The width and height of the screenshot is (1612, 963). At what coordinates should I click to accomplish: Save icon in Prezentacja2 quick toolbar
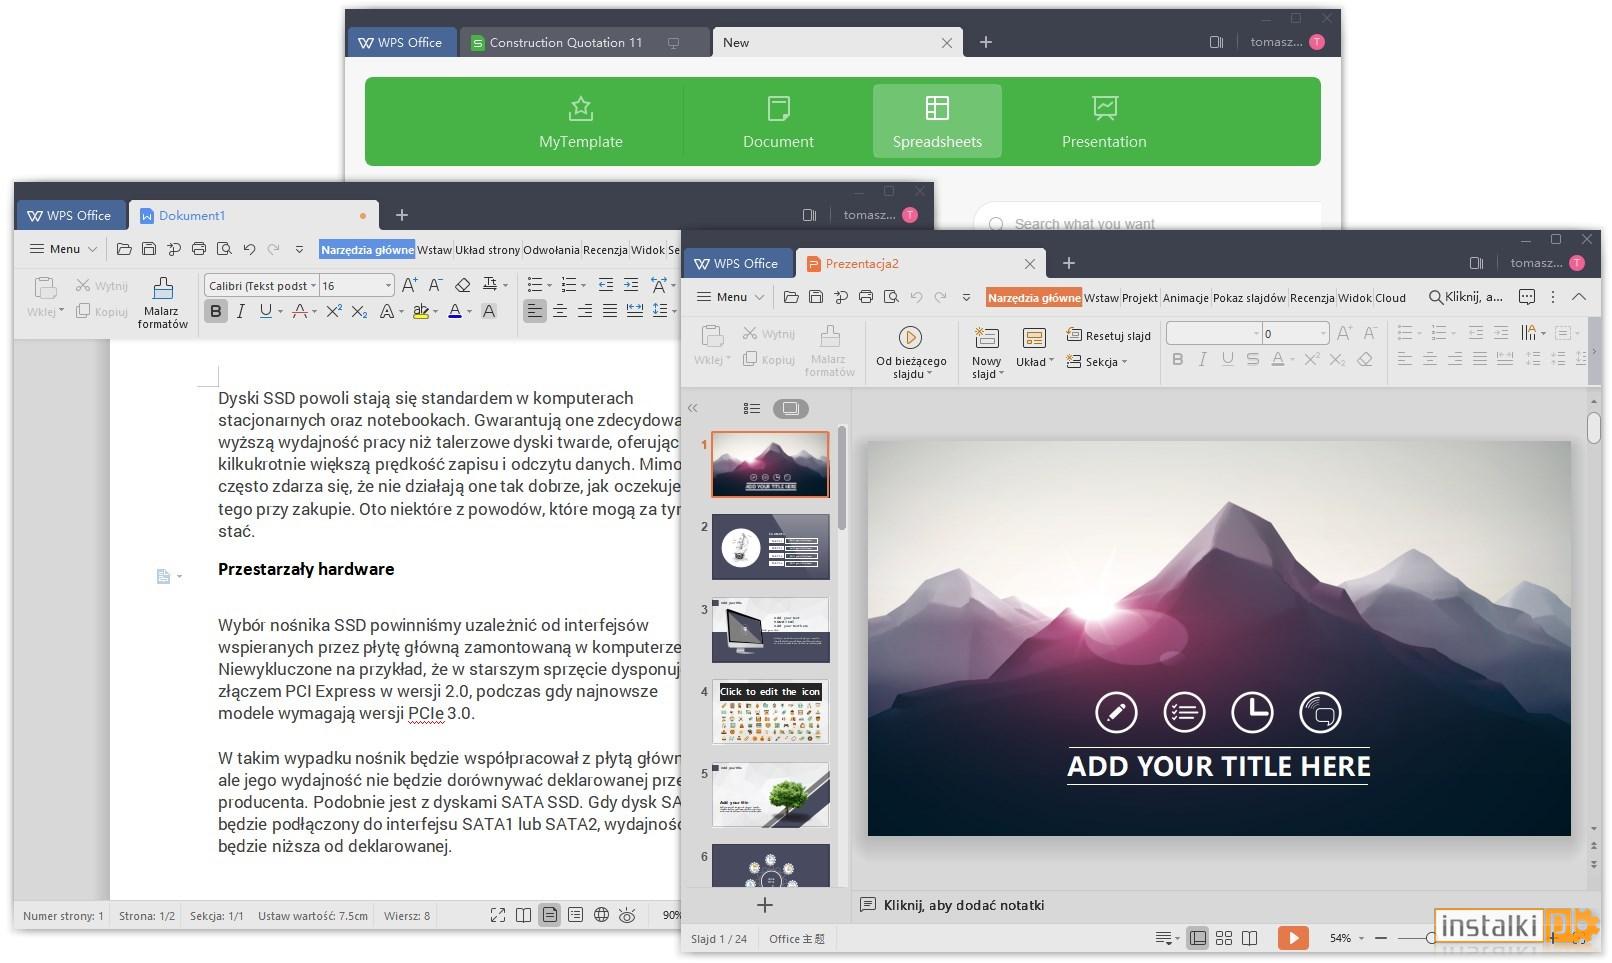[816, 297]
